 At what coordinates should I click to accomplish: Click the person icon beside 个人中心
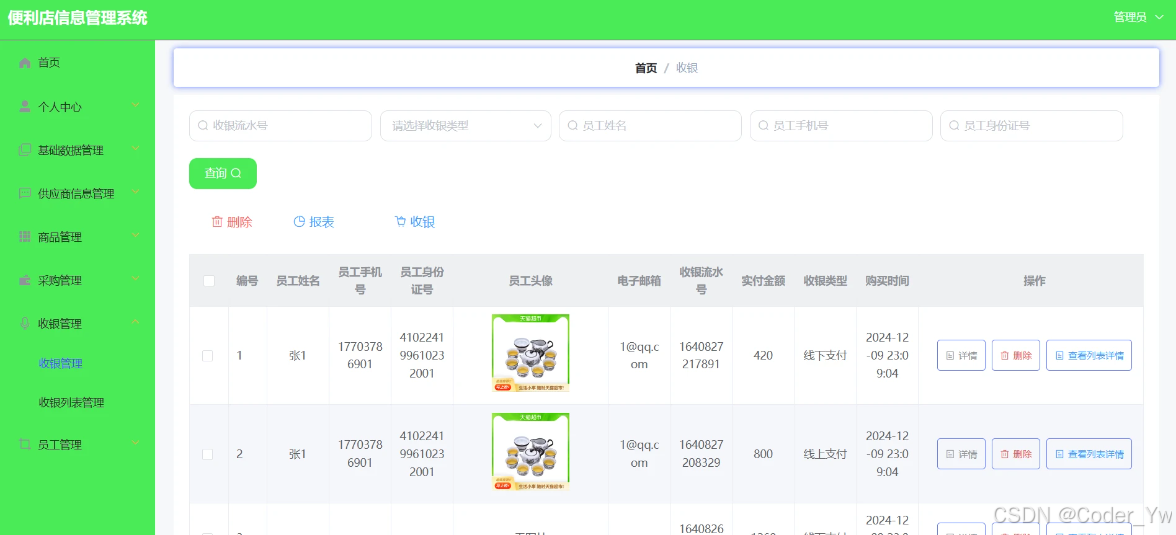pos(25,107)
